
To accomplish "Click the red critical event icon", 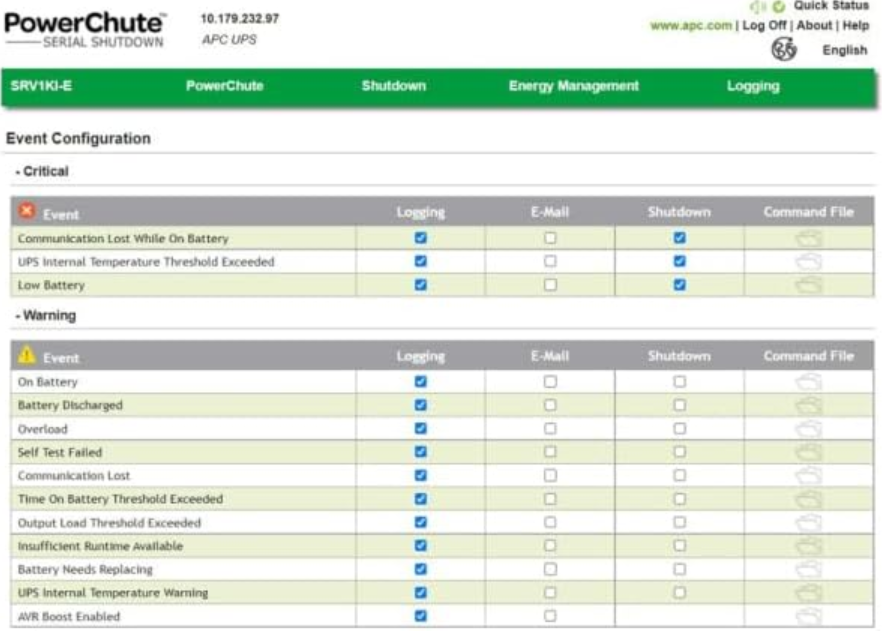I will click(x=26, y=211).
